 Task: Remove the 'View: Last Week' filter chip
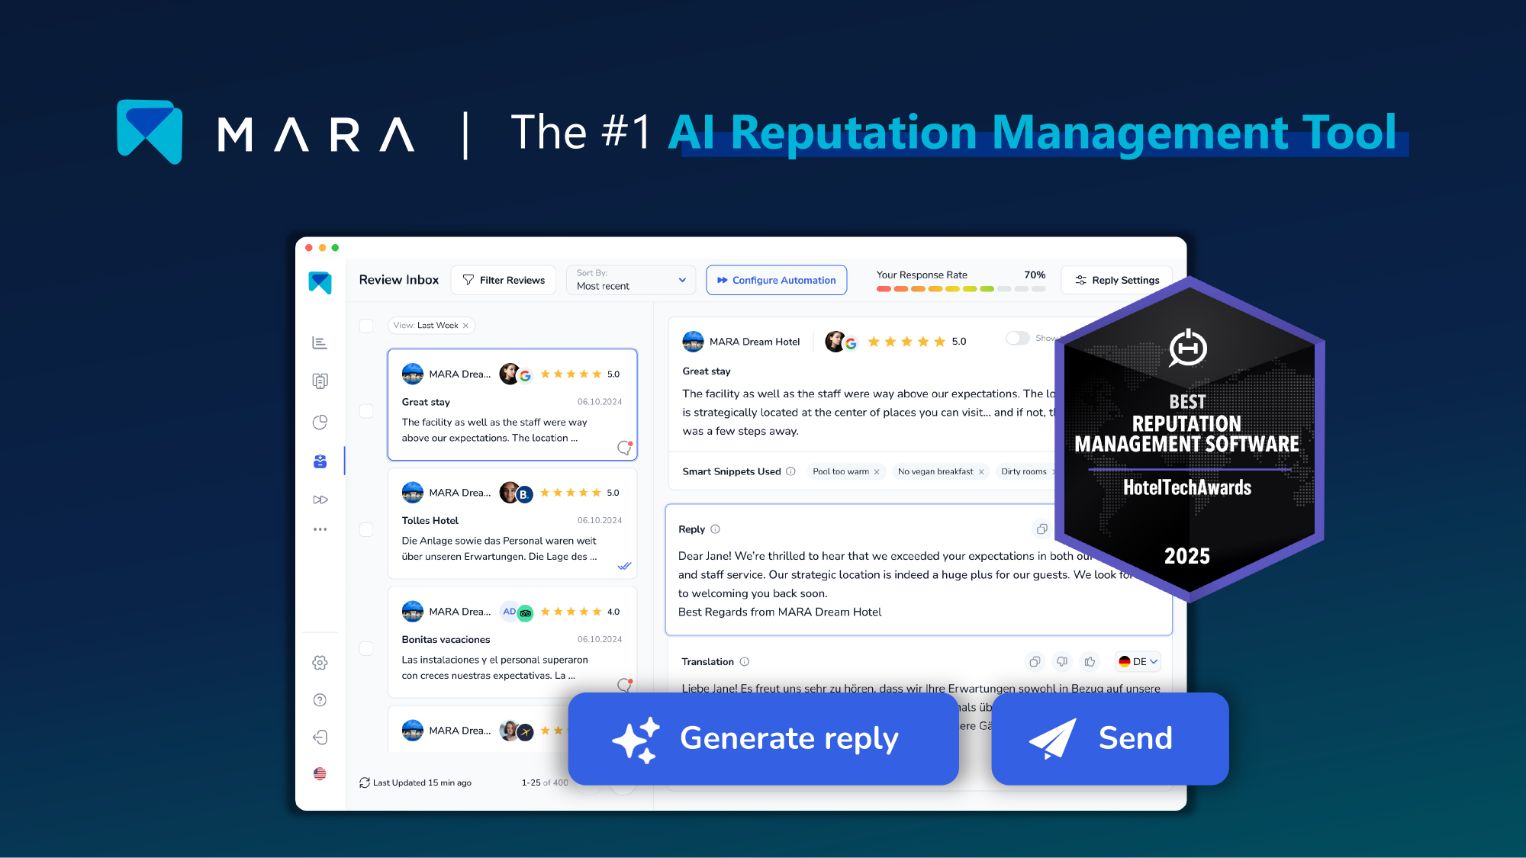465,326
